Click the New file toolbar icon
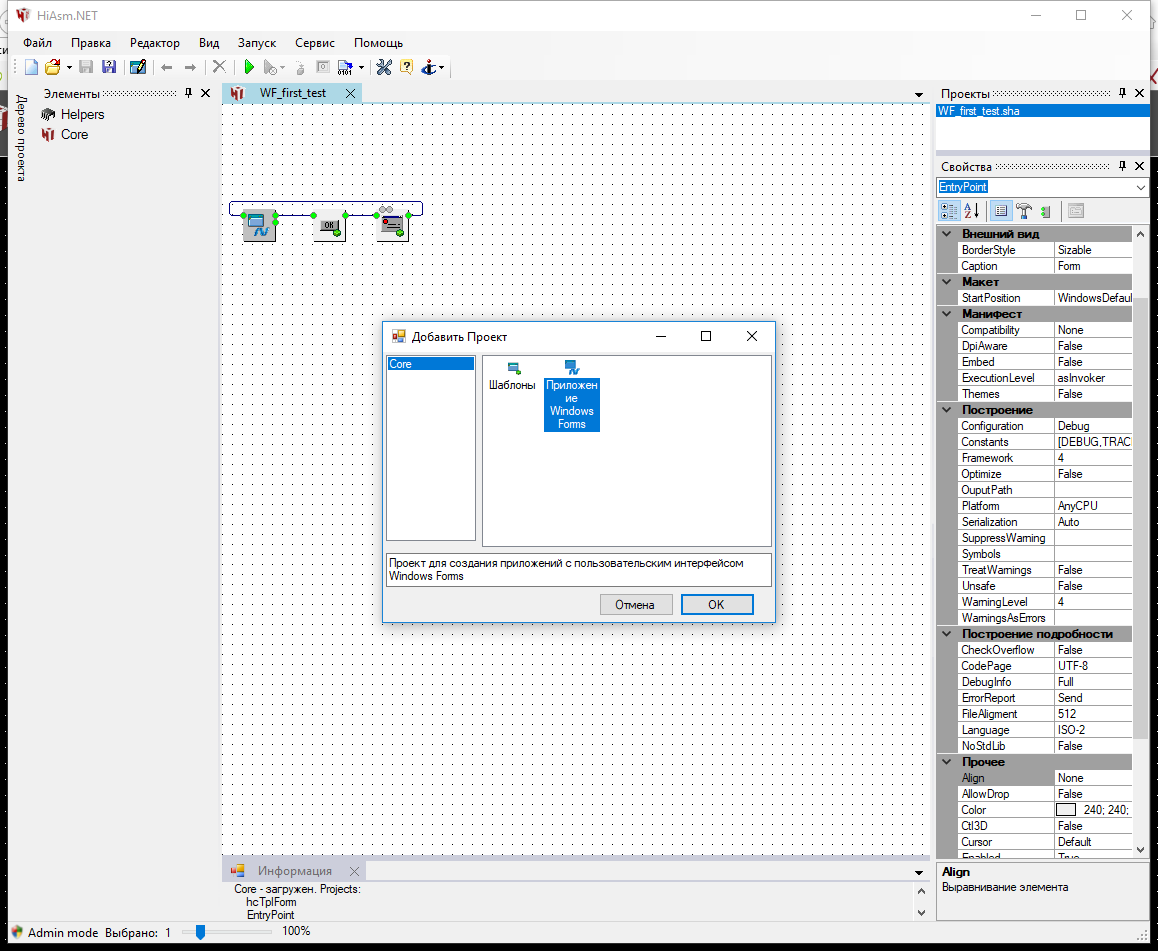 click(31, 67)
